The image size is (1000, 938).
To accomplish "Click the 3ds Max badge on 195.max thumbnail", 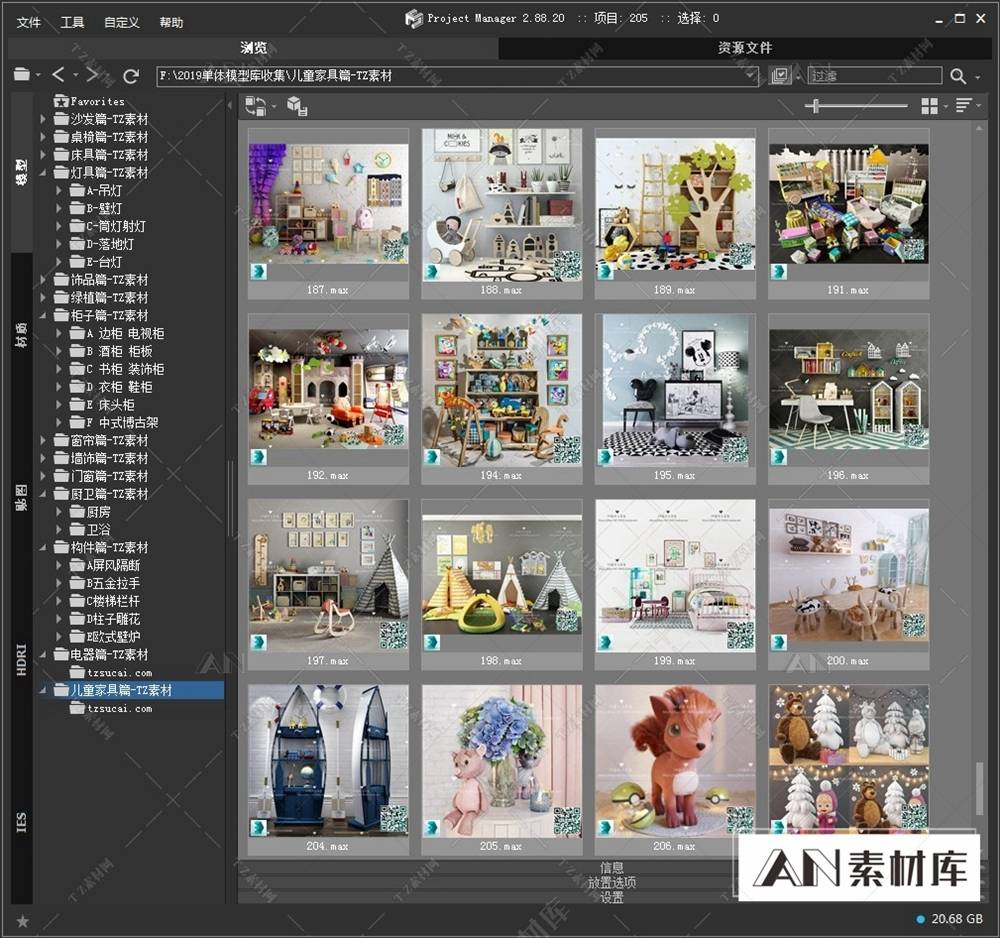I will [x=605, y=457].
